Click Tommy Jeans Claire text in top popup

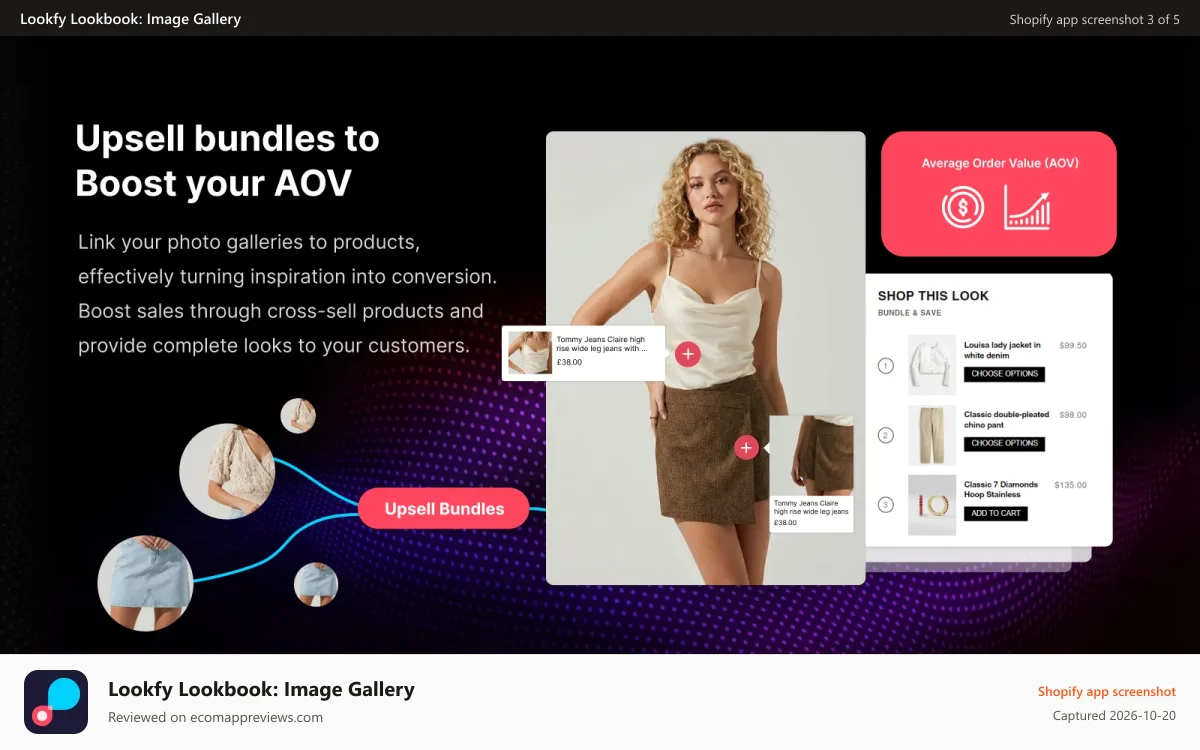(x=601, y=344)
